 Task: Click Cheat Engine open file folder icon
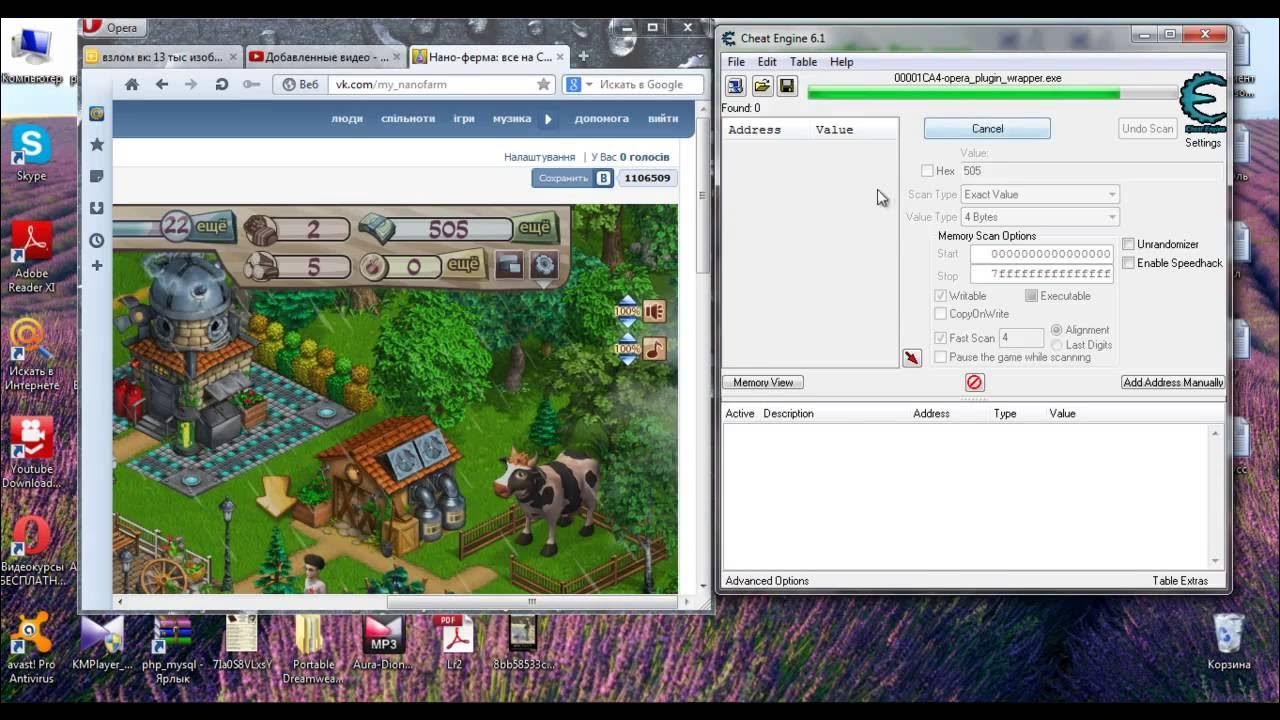pyautogui.click(x=762, y=86)
